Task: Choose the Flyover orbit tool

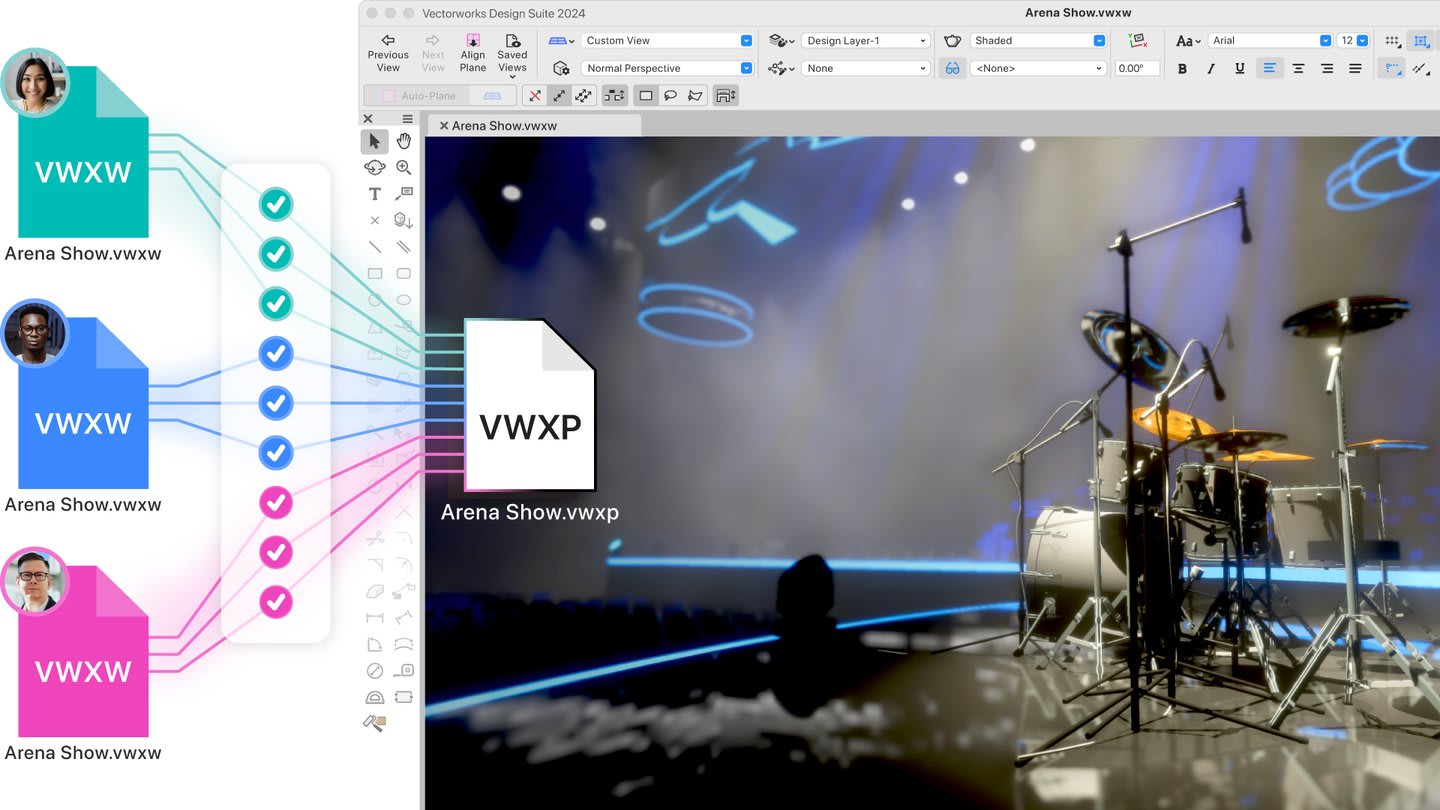Action: 375,167
